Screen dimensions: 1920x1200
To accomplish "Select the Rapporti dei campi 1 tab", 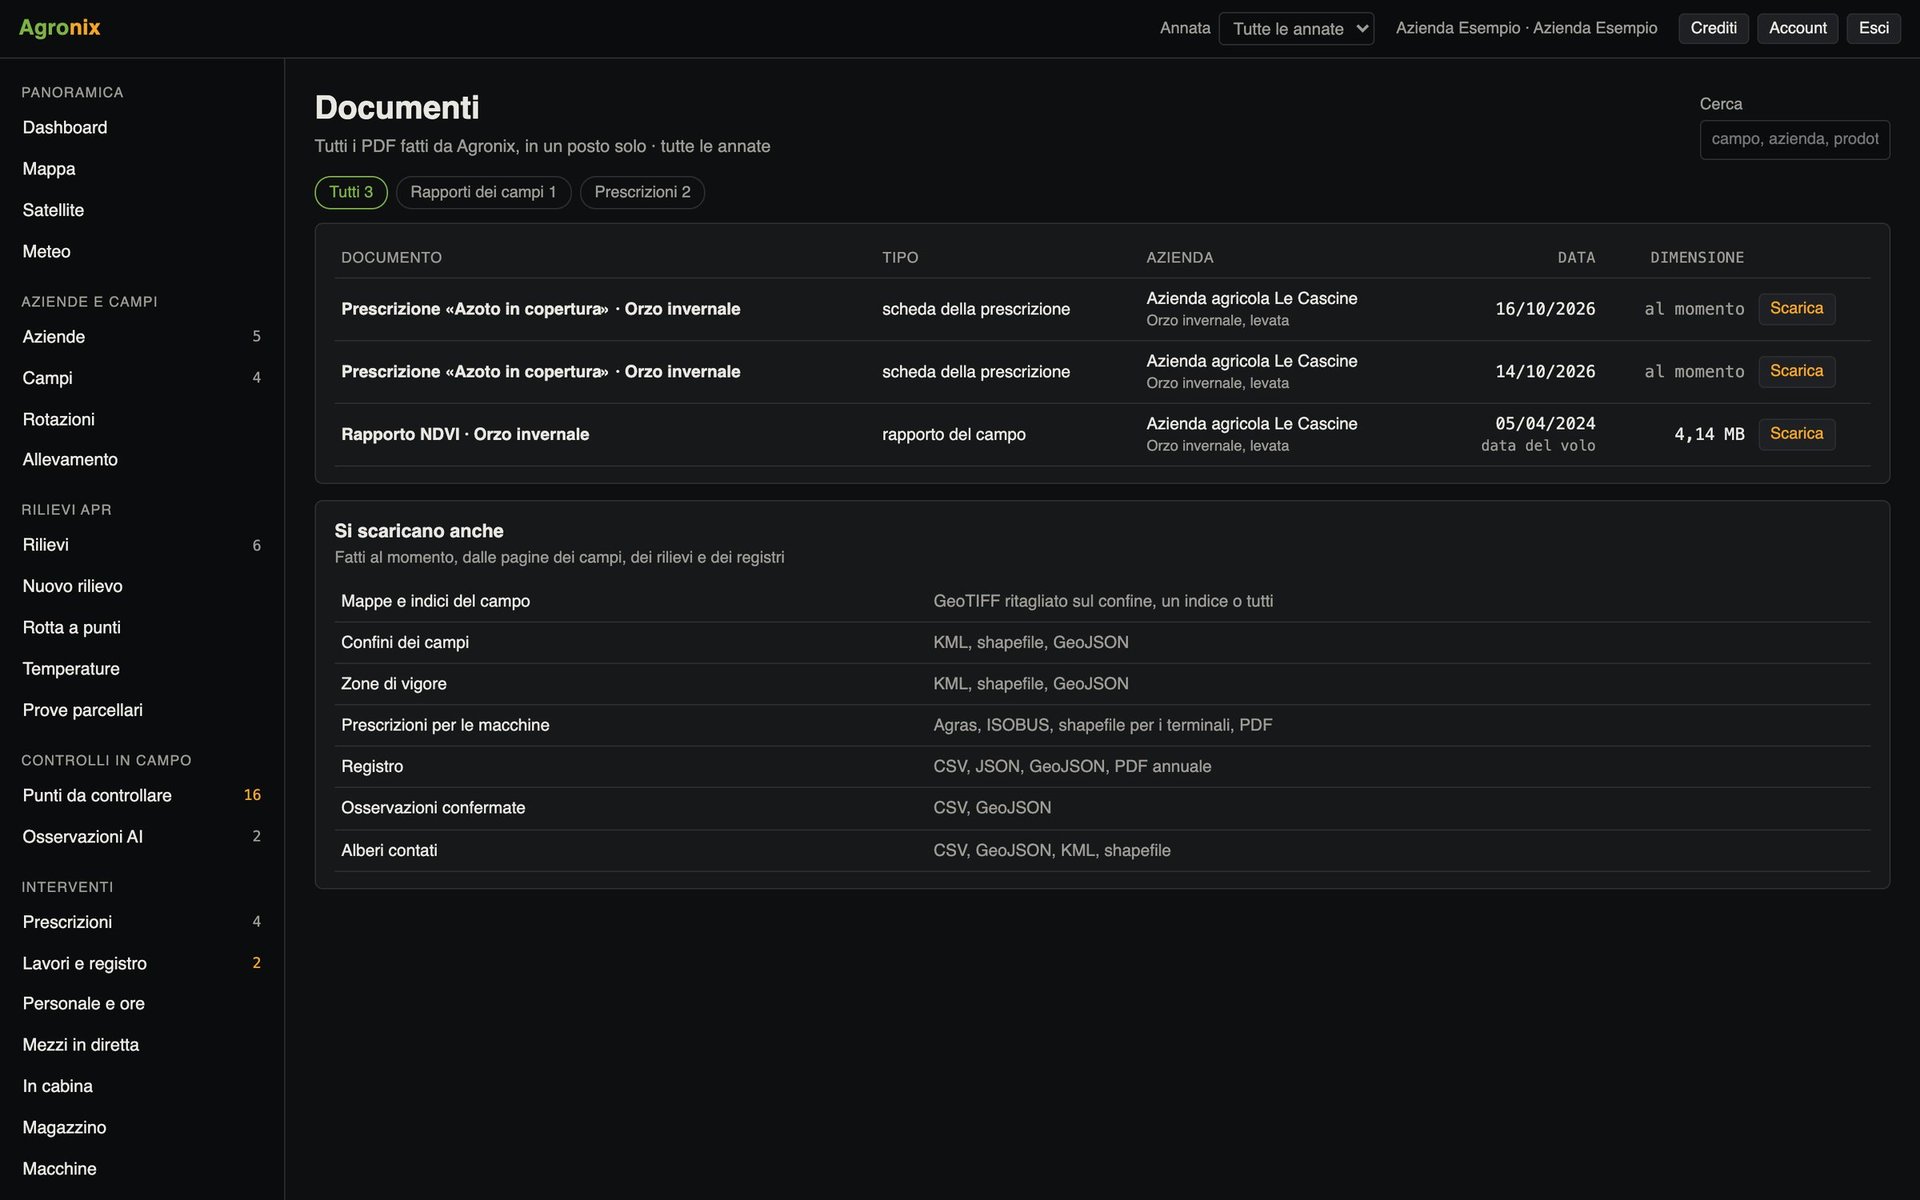I will click(483, 192).
